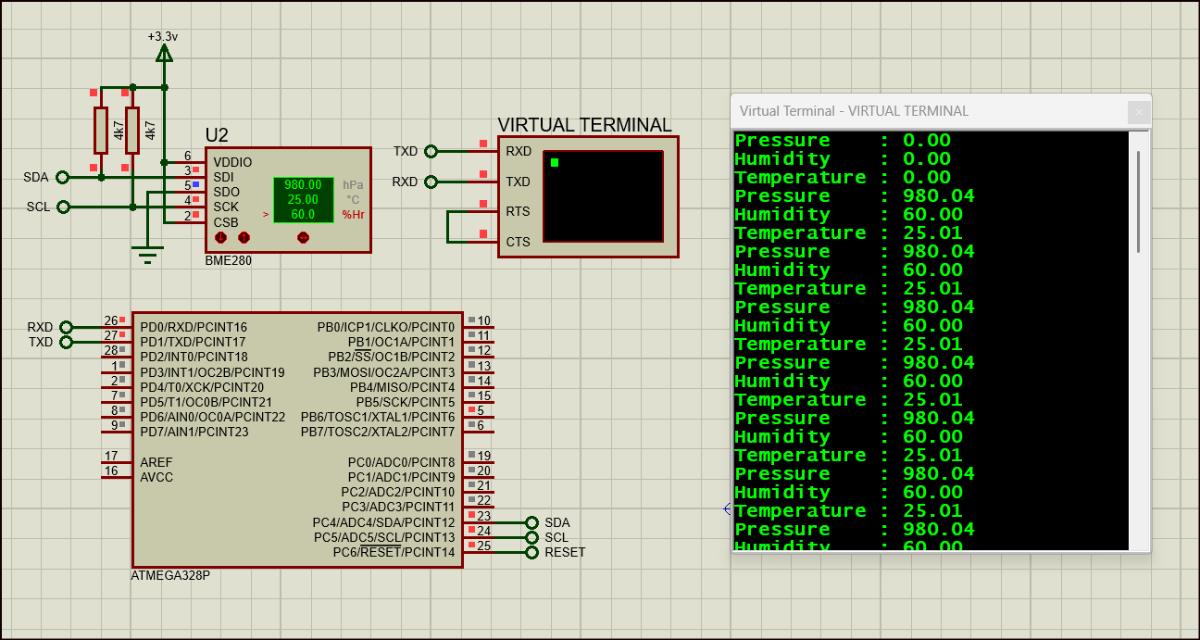
Task: Click the TXD terminal on ATmega pin 27
Action: (66, 342)
